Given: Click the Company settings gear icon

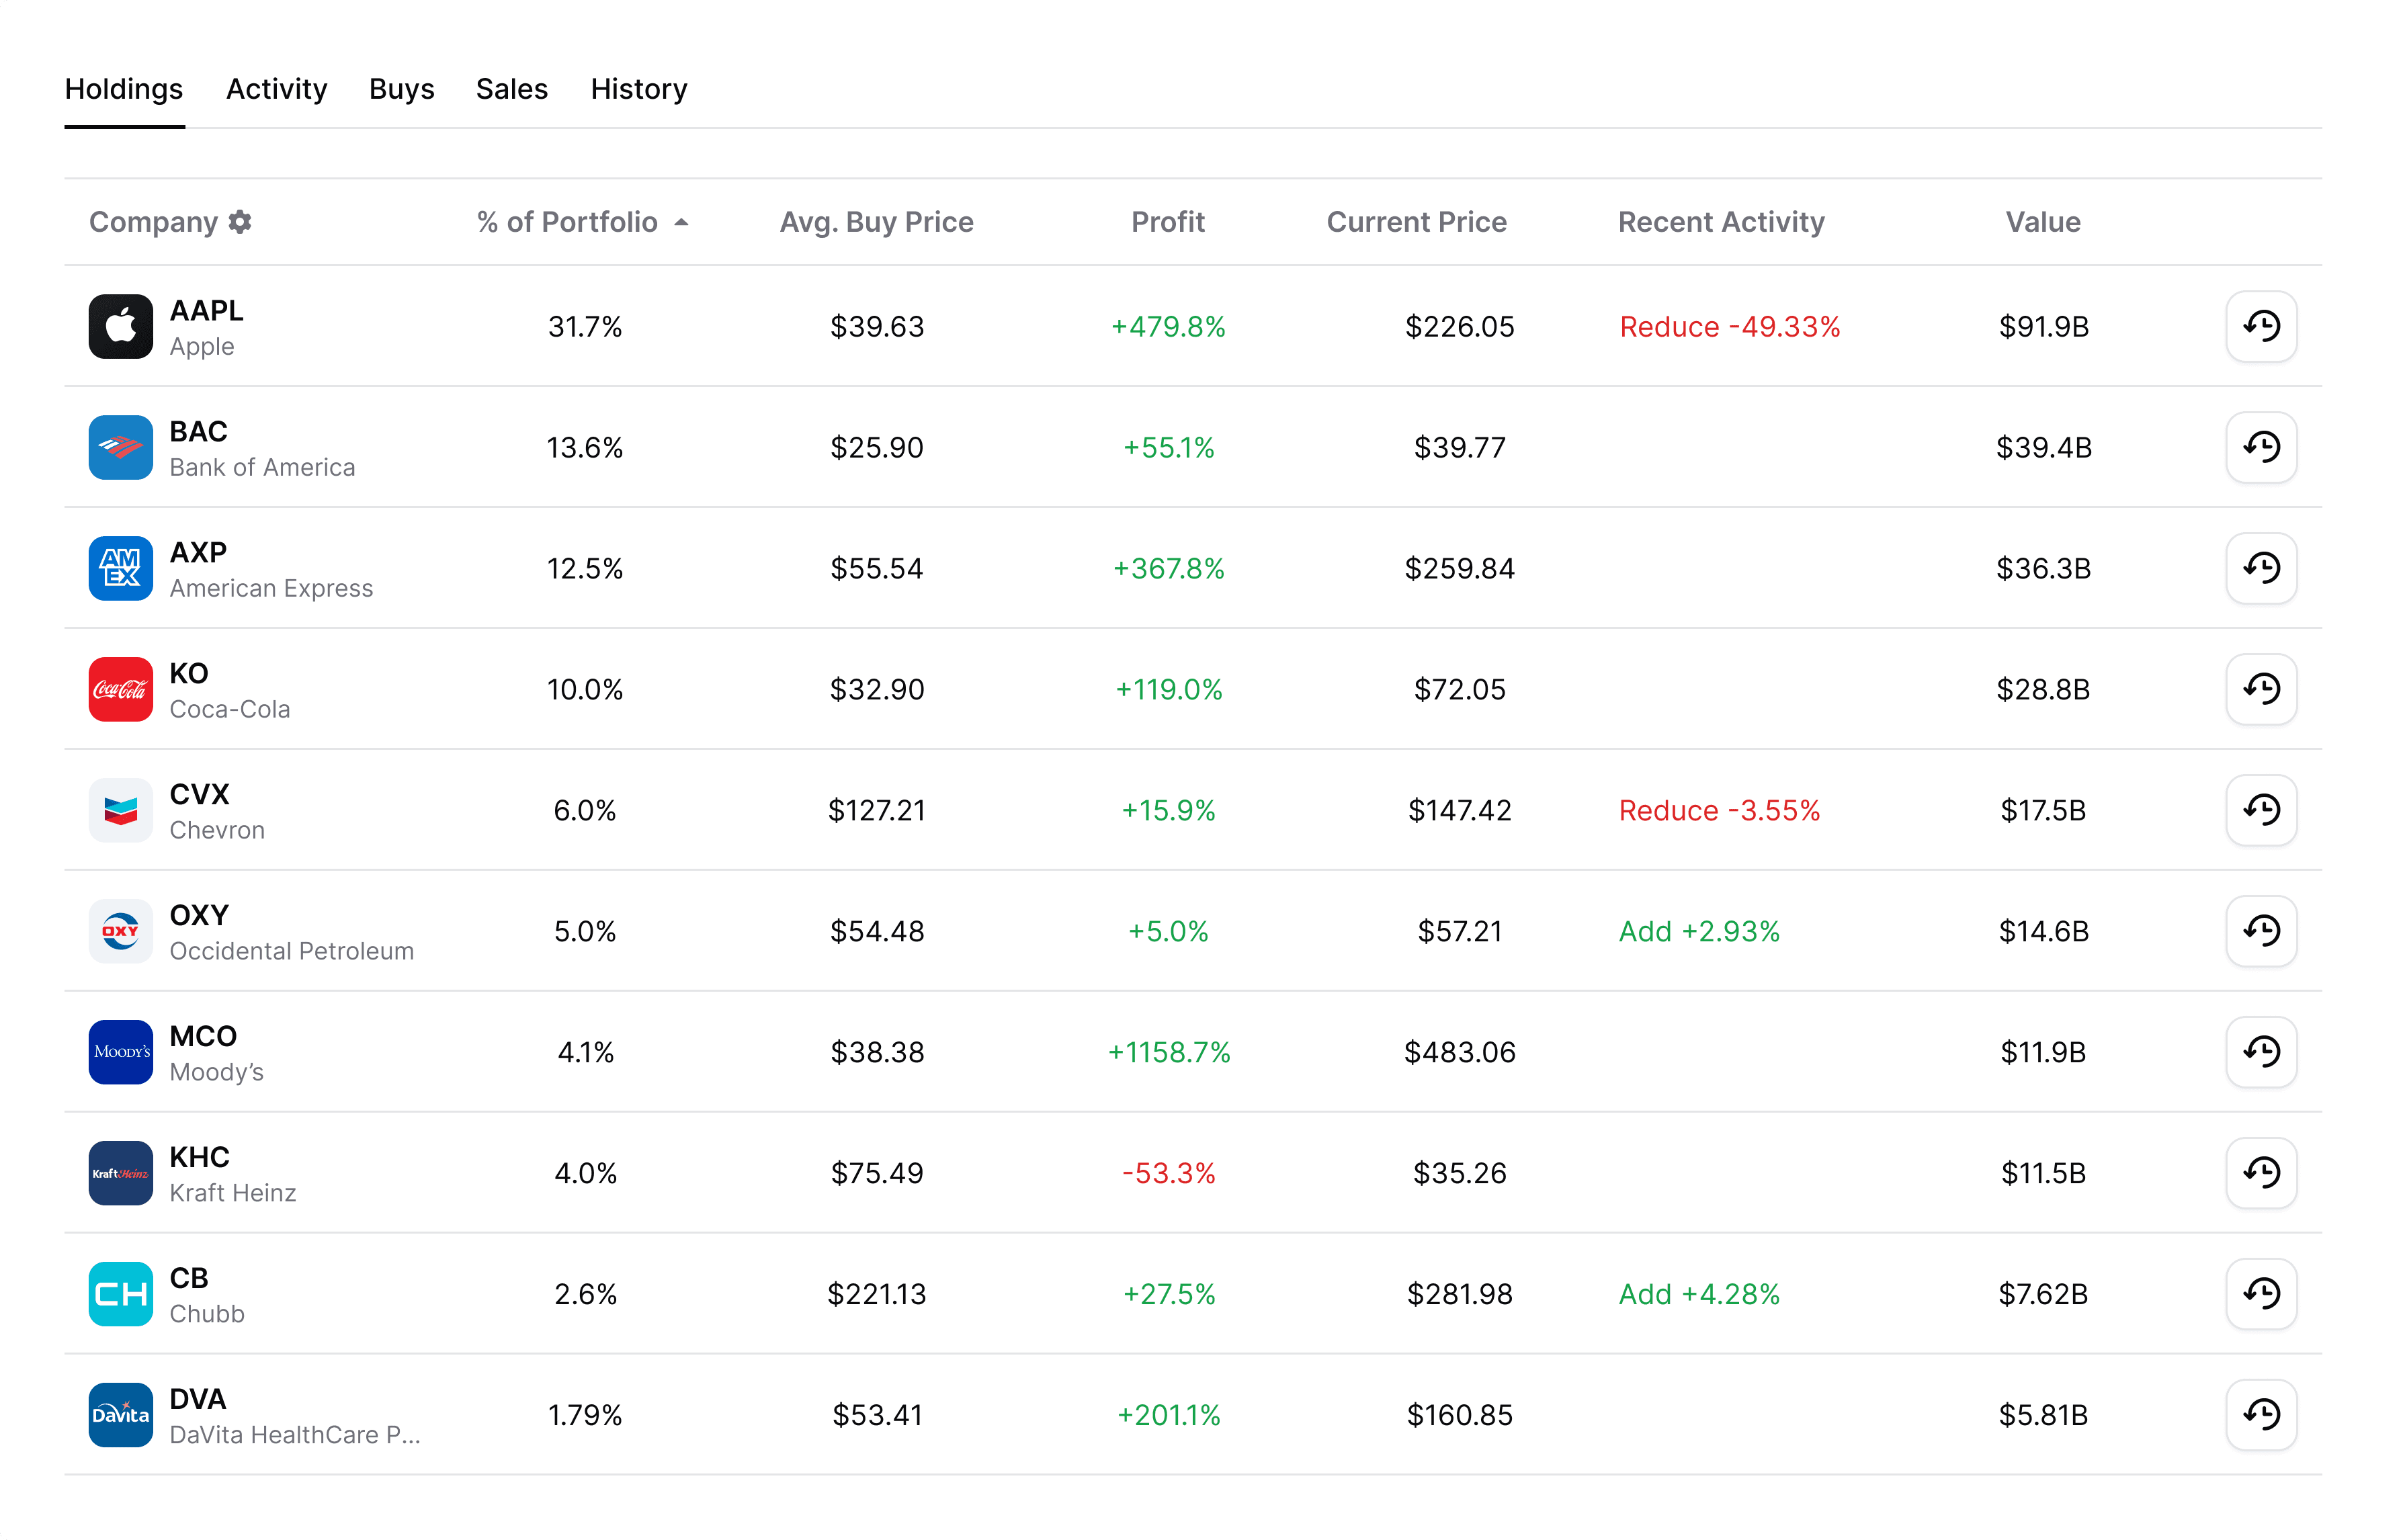Looking at the screenshot, I should point(240,222).
